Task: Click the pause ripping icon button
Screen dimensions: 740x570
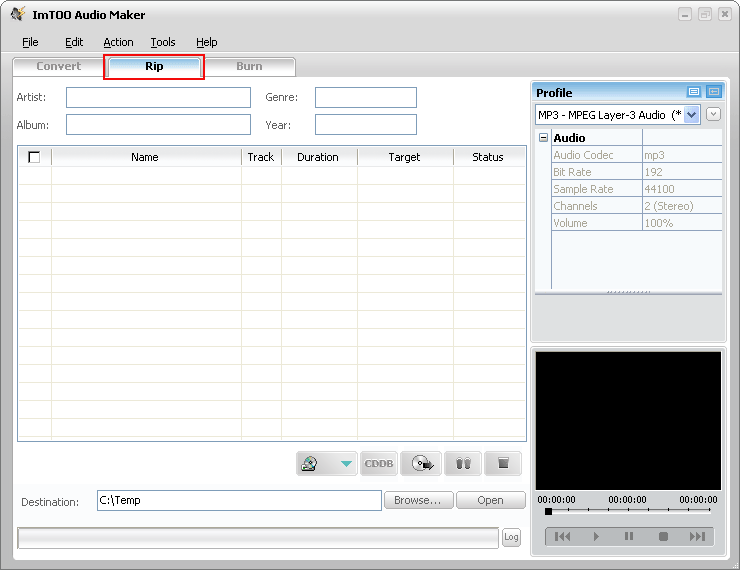Action: point(463,464)
